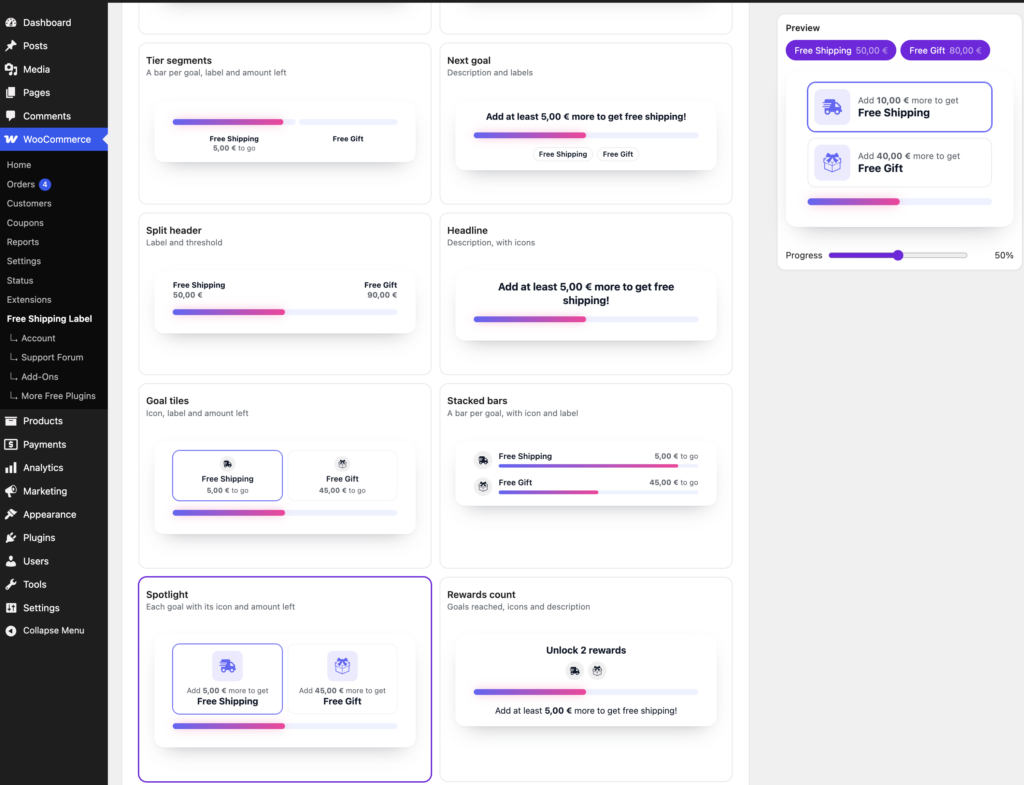Click Free Gift pill in Next goal card

[x=618, y=154]
